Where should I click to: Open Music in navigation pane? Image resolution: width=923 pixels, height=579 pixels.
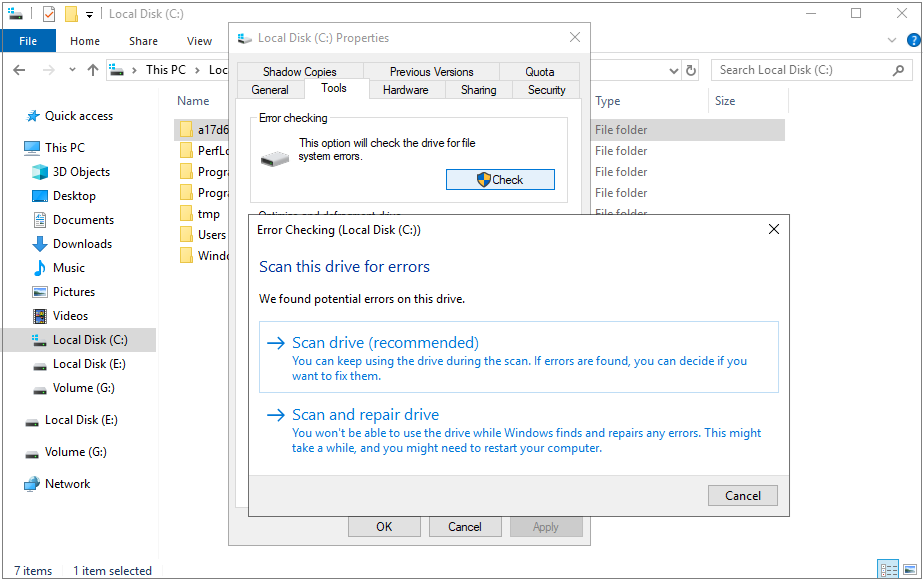pos(69,268)
